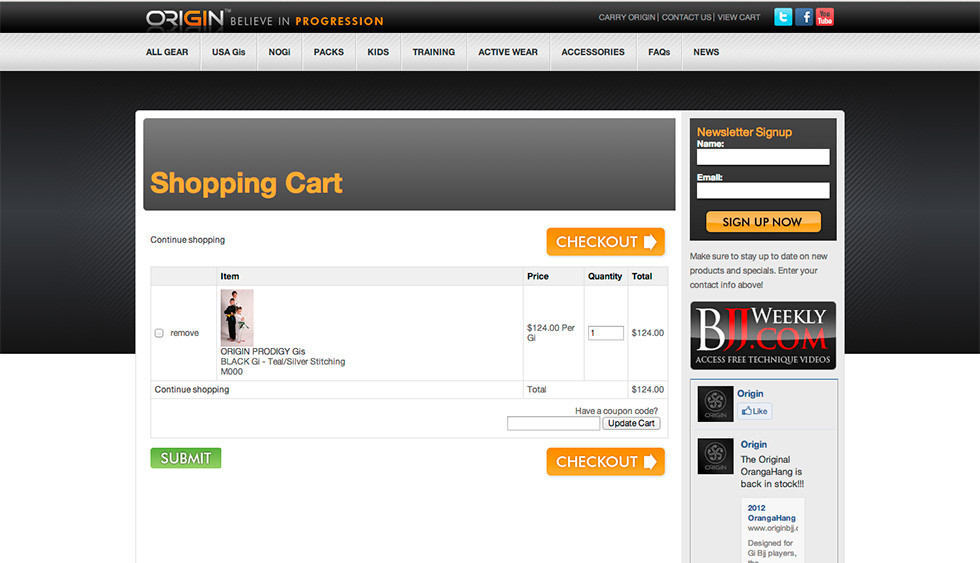Open the ACCESSORIES menu
The height and width of the screenshot is (563, 980).
point(593,52)
